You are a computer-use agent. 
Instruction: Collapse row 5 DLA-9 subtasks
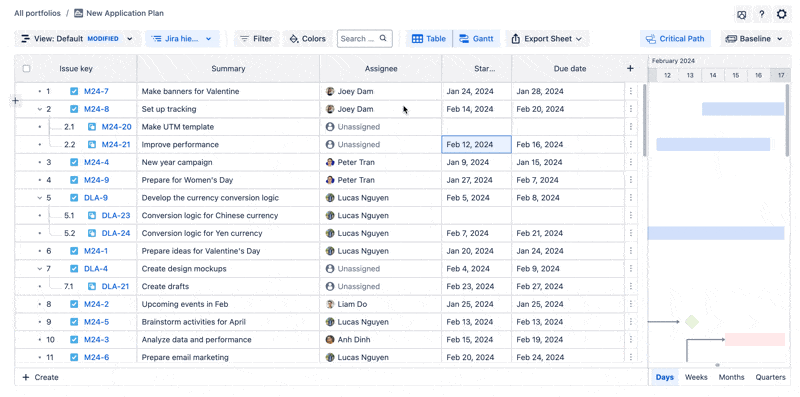pyautogui.click(x=40, y=197)
